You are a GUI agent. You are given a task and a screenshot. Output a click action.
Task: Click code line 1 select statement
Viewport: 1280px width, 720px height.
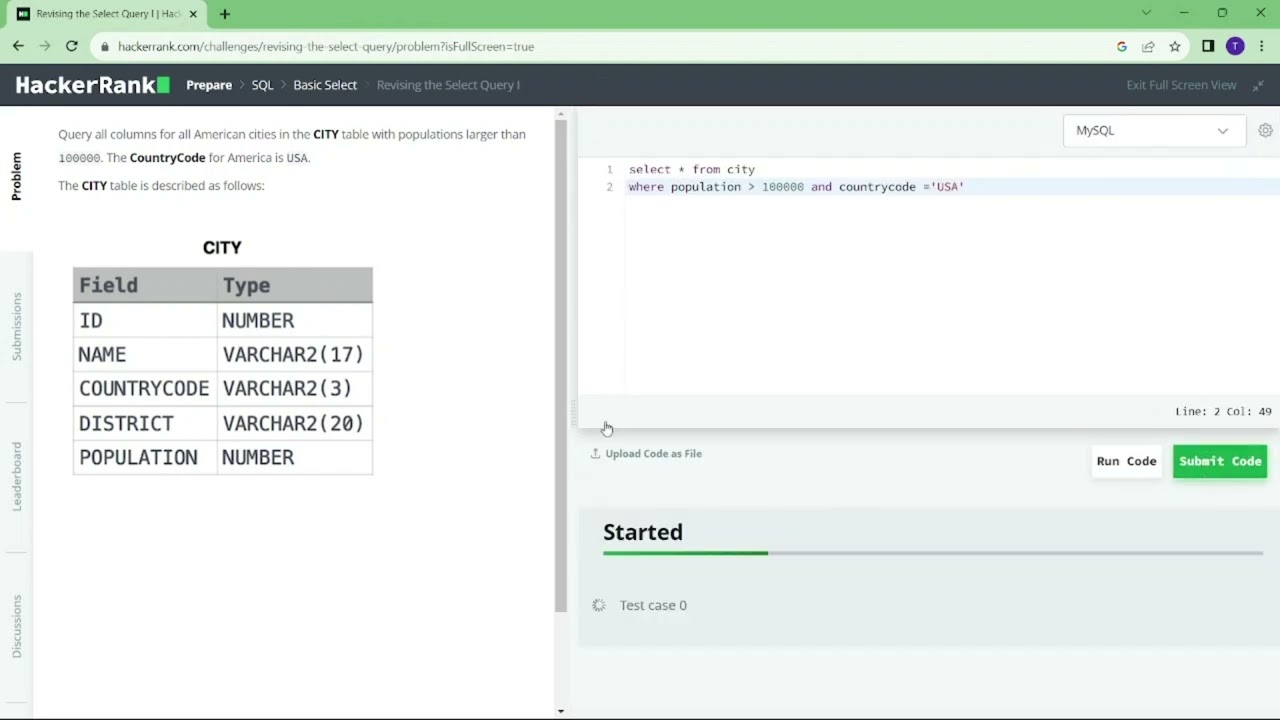692,169
